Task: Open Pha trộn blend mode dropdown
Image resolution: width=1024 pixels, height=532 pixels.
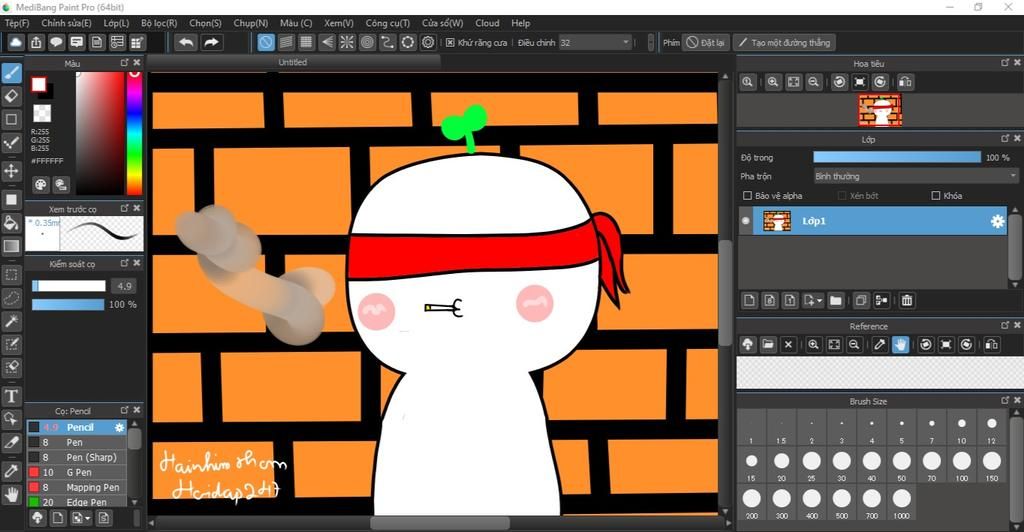Action: tap(916, 176)
